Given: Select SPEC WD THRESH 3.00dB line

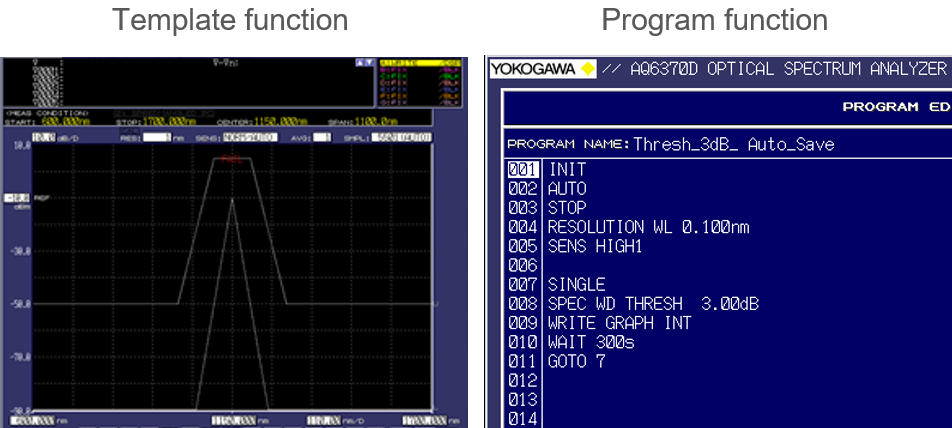Looking at the screenshot, I should (x=653, y=304).
